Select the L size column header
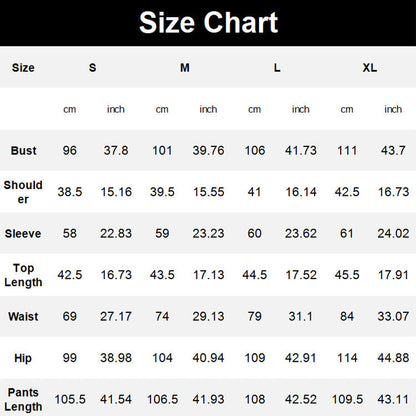The image size is (416, 416). (277, 68)
